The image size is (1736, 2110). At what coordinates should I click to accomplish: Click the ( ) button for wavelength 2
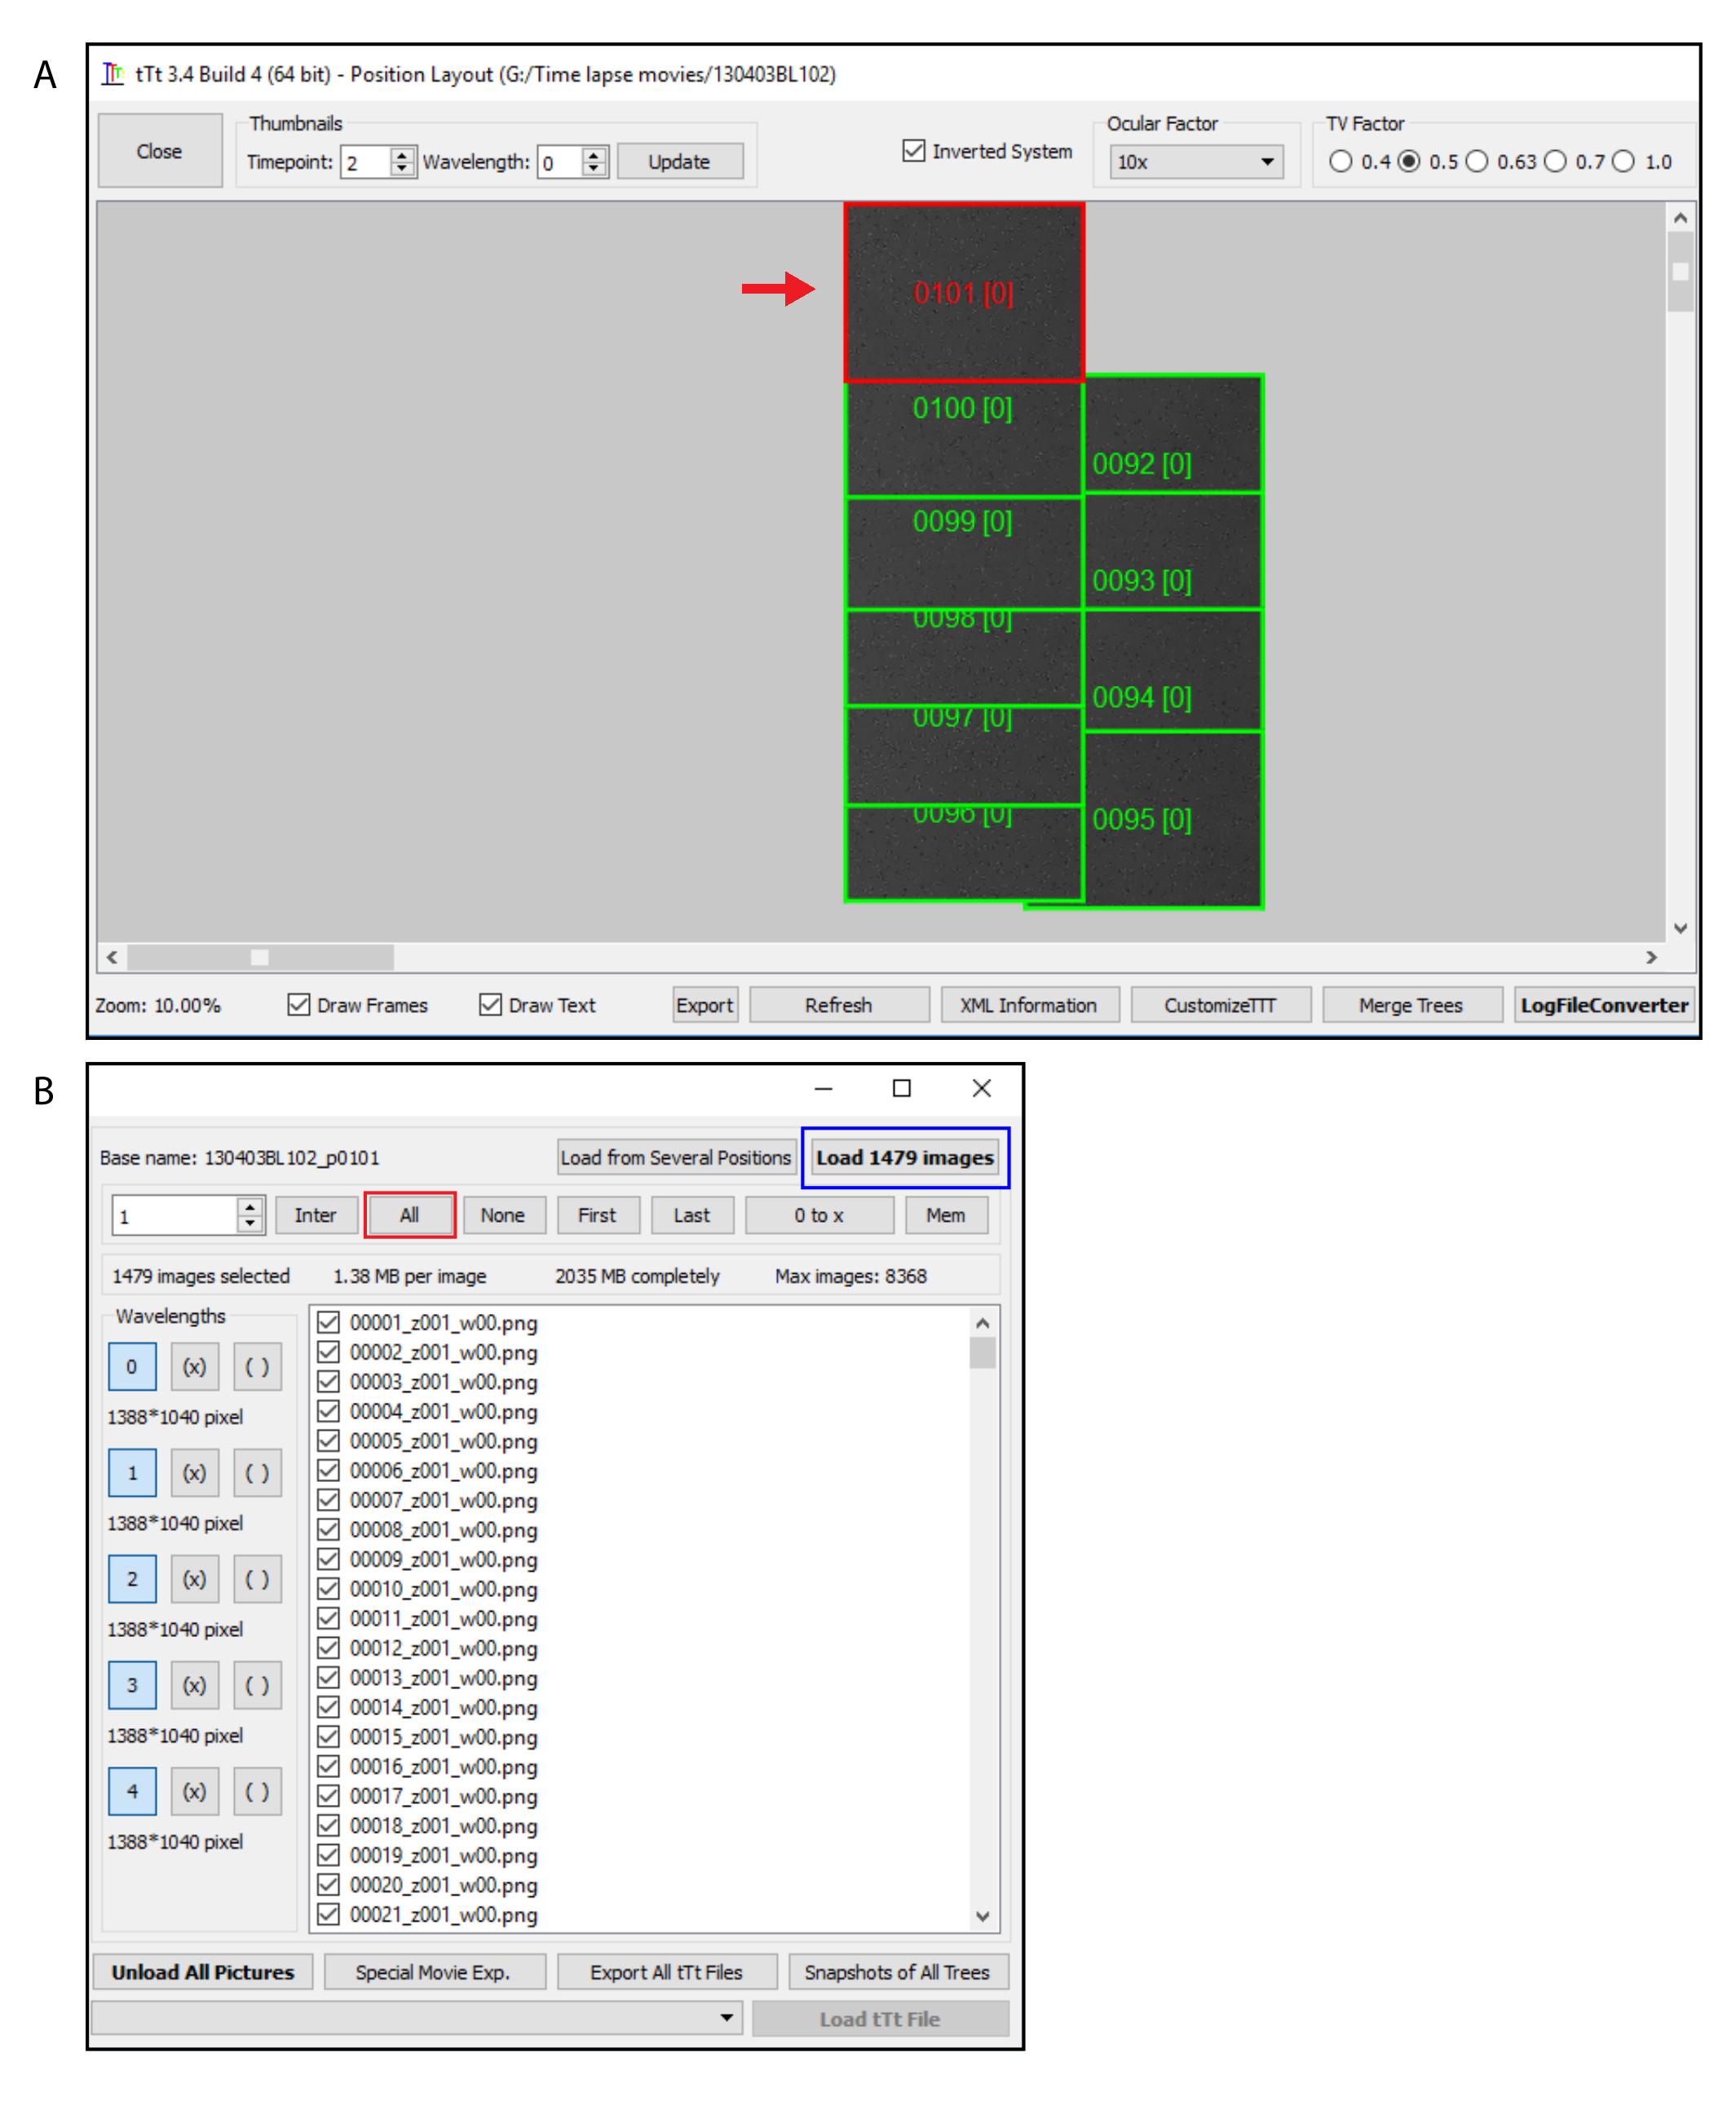[x=257, y=1579]
